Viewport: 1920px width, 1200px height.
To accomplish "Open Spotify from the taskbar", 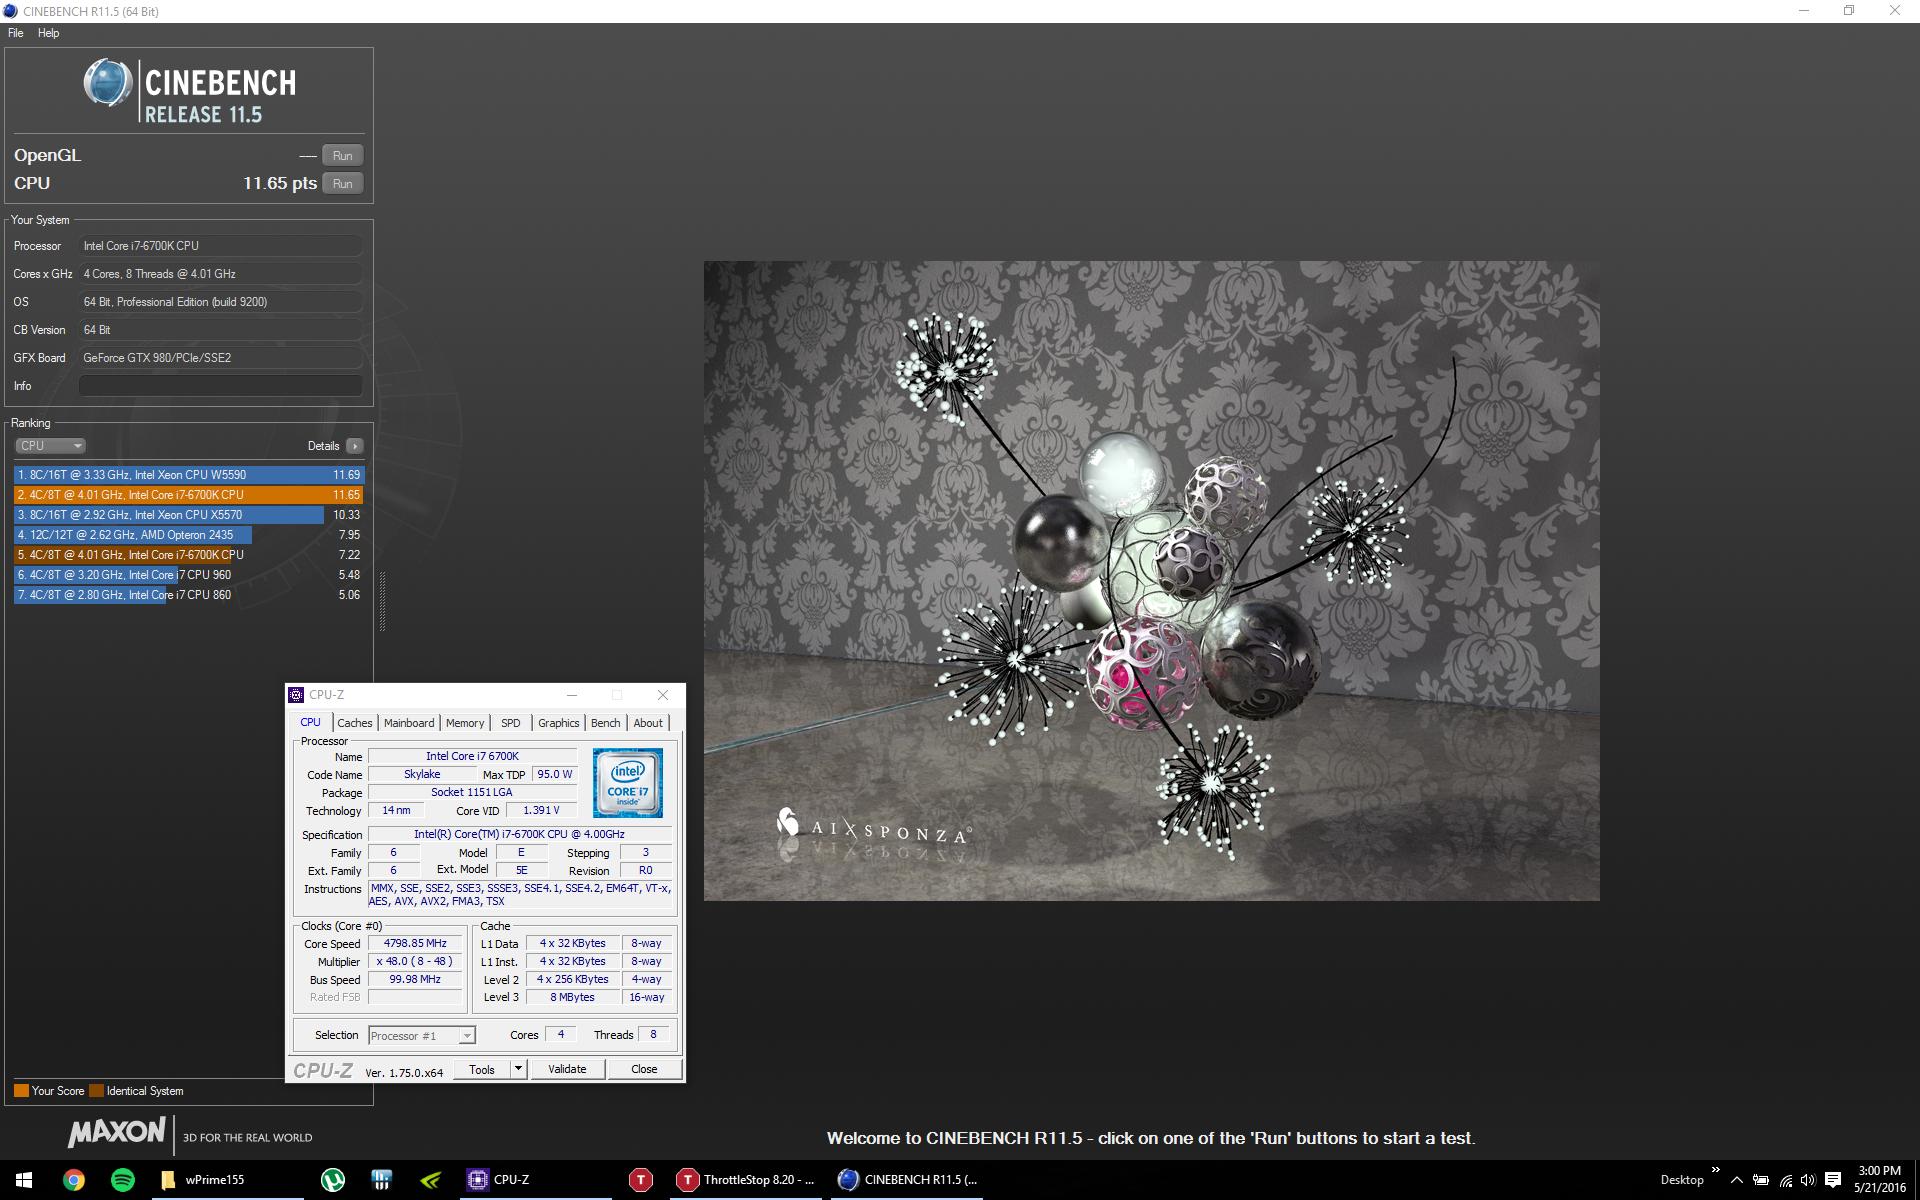I will tap(122, 1180).
